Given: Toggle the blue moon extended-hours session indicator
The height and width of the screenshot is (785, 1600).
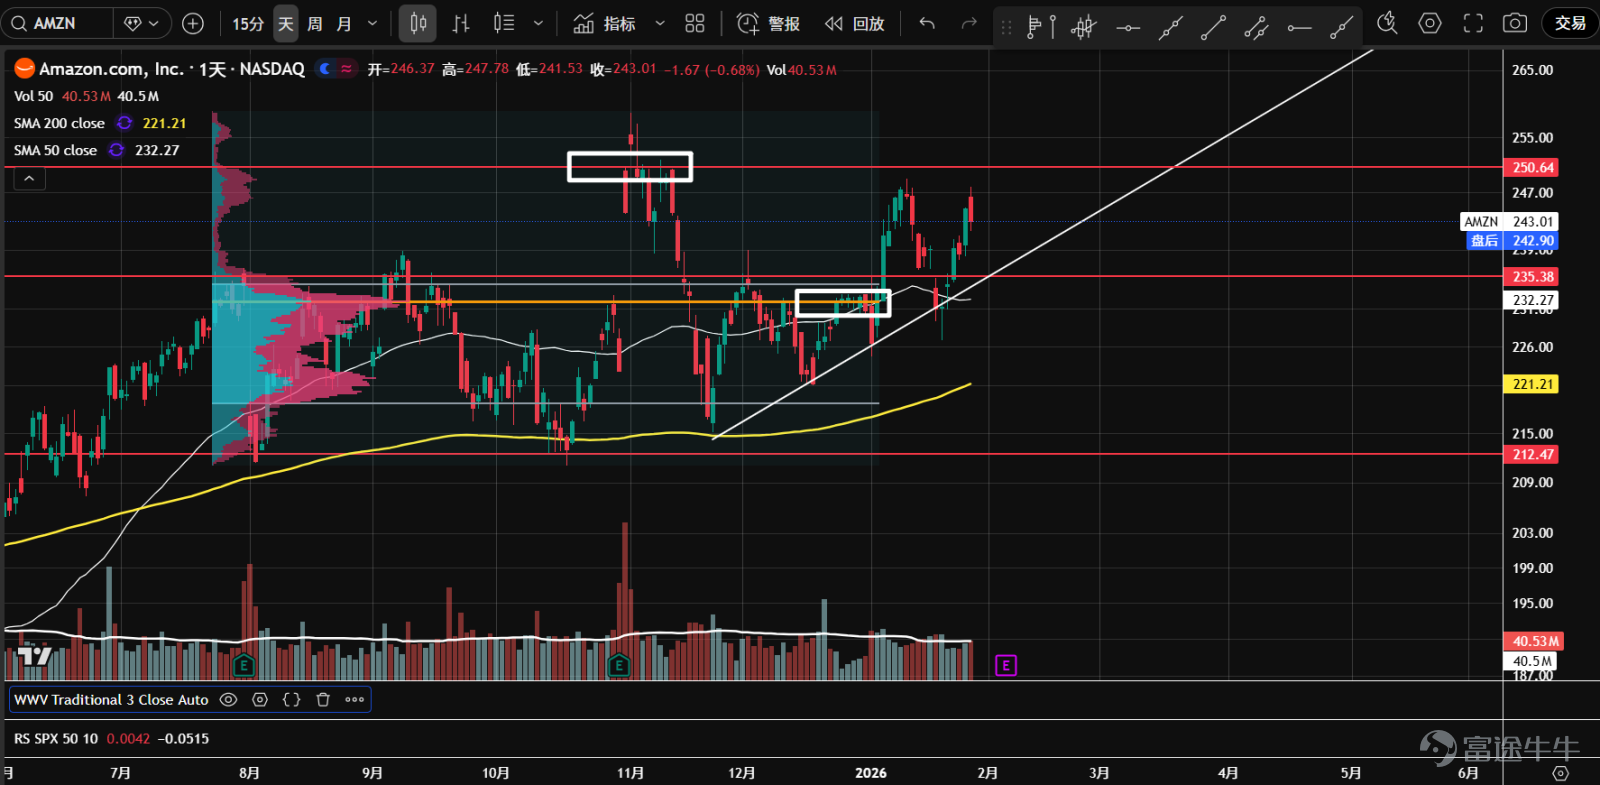Looking at the screenshot, I should (325, 69).
